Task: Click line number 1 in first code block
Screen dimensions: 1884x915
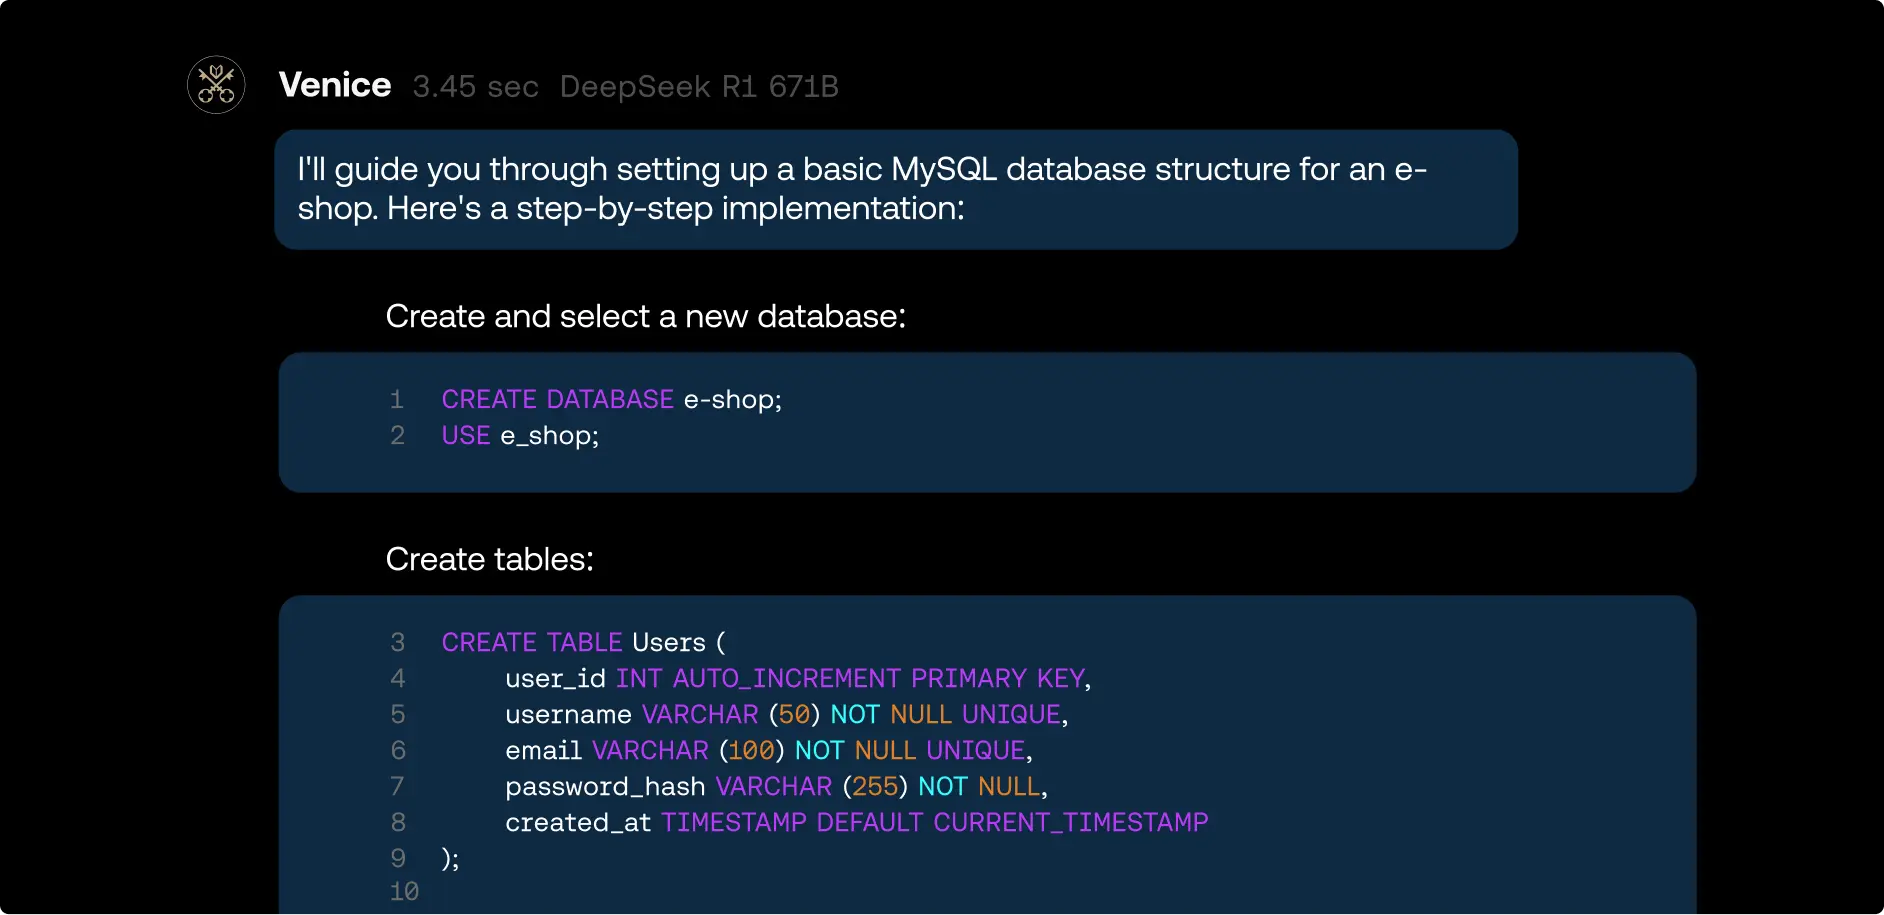Action: (x=397, y=399)
